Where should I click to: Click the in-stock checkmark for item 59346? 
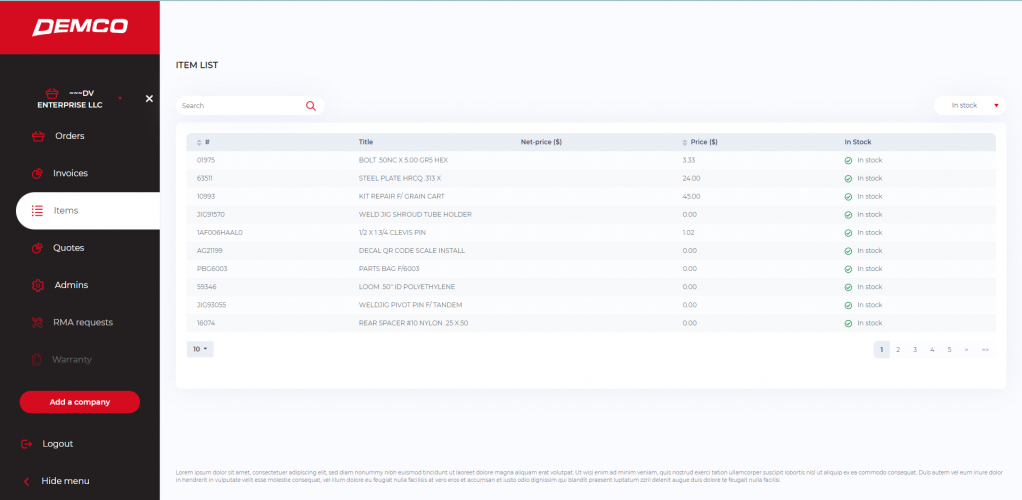point(848,287)
